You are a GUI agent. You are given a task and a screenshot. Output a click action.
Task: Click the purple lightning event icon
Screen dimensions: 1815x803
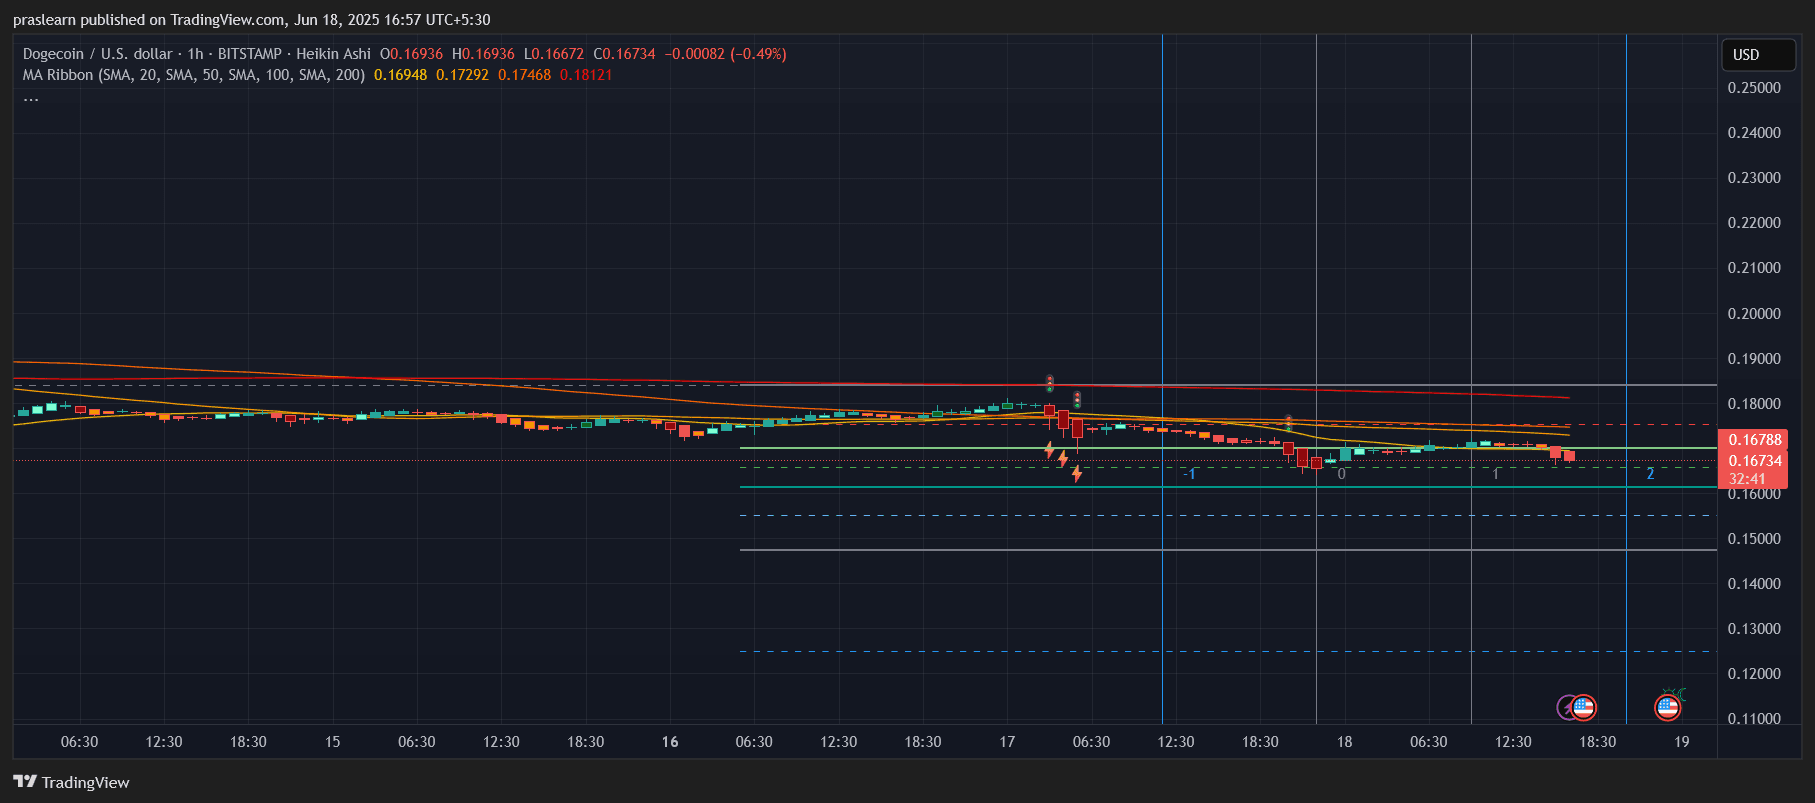click(1566, 708)
